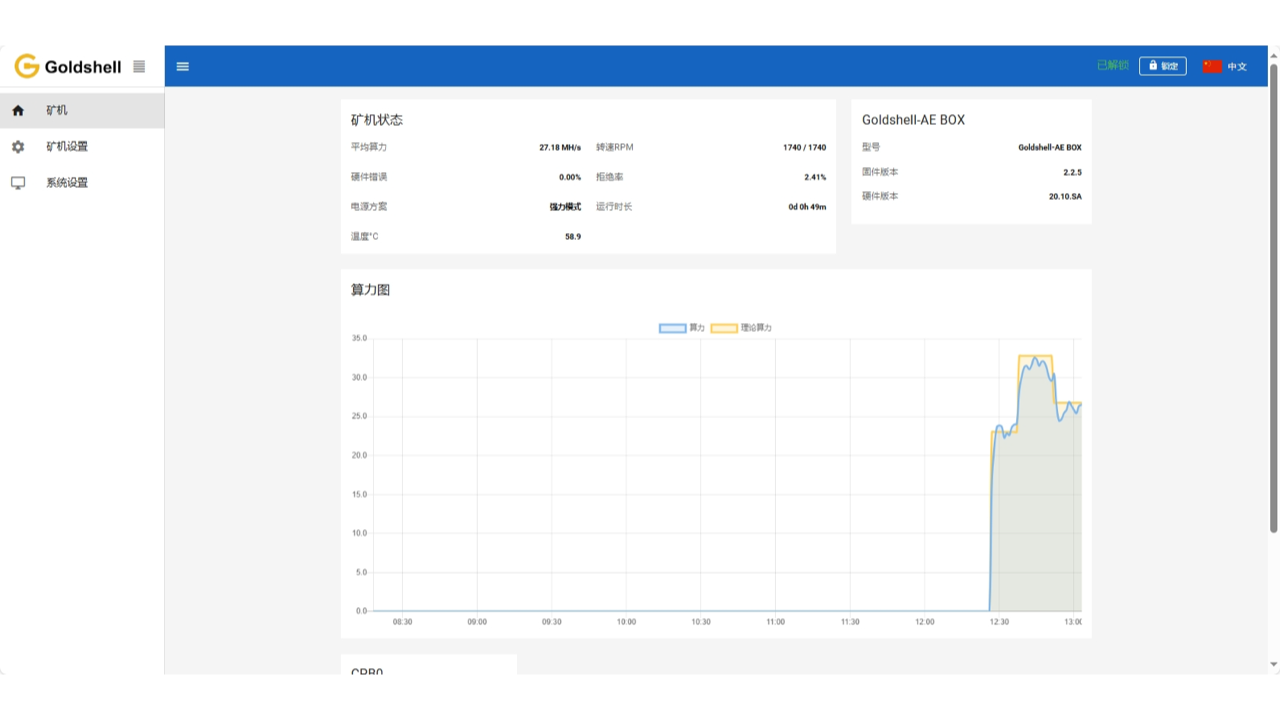Open the hamburger menu in the blue header

coord(183,67)
